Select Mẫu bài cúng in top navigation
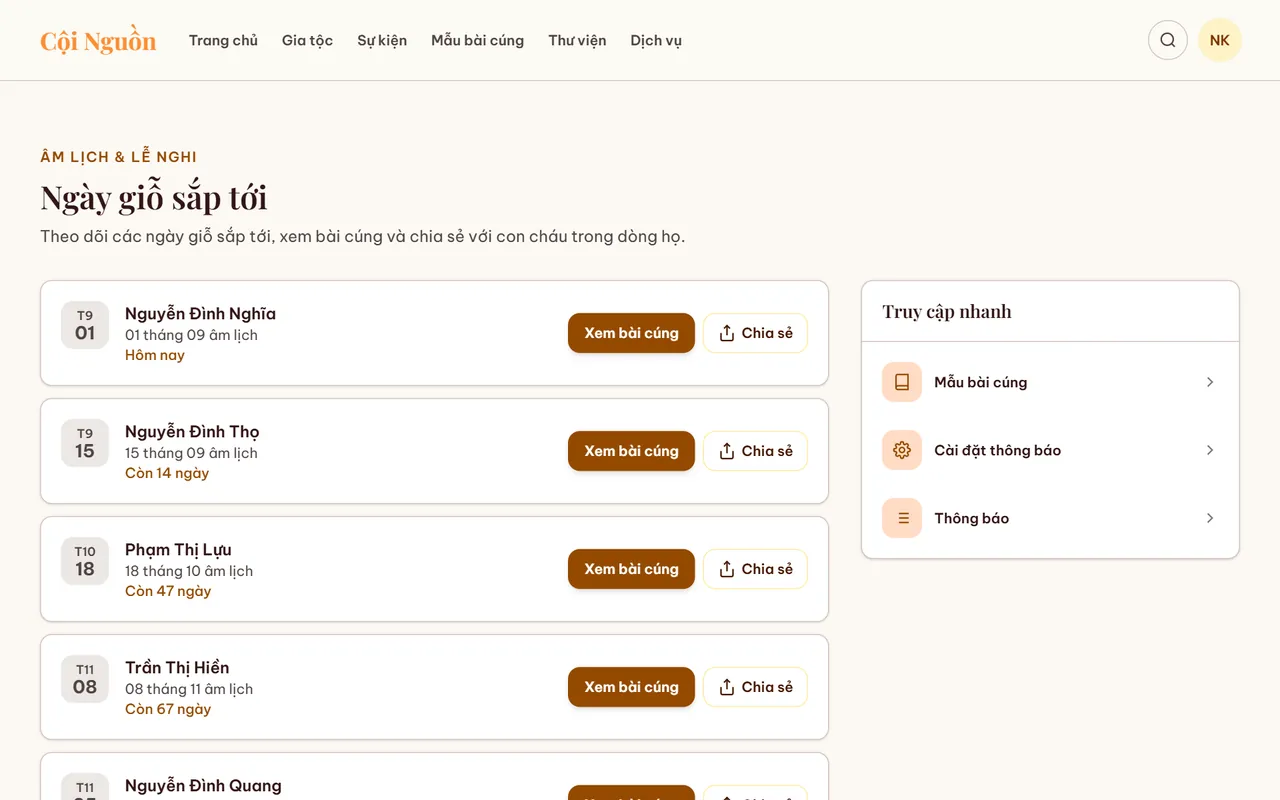 [477, 40]
